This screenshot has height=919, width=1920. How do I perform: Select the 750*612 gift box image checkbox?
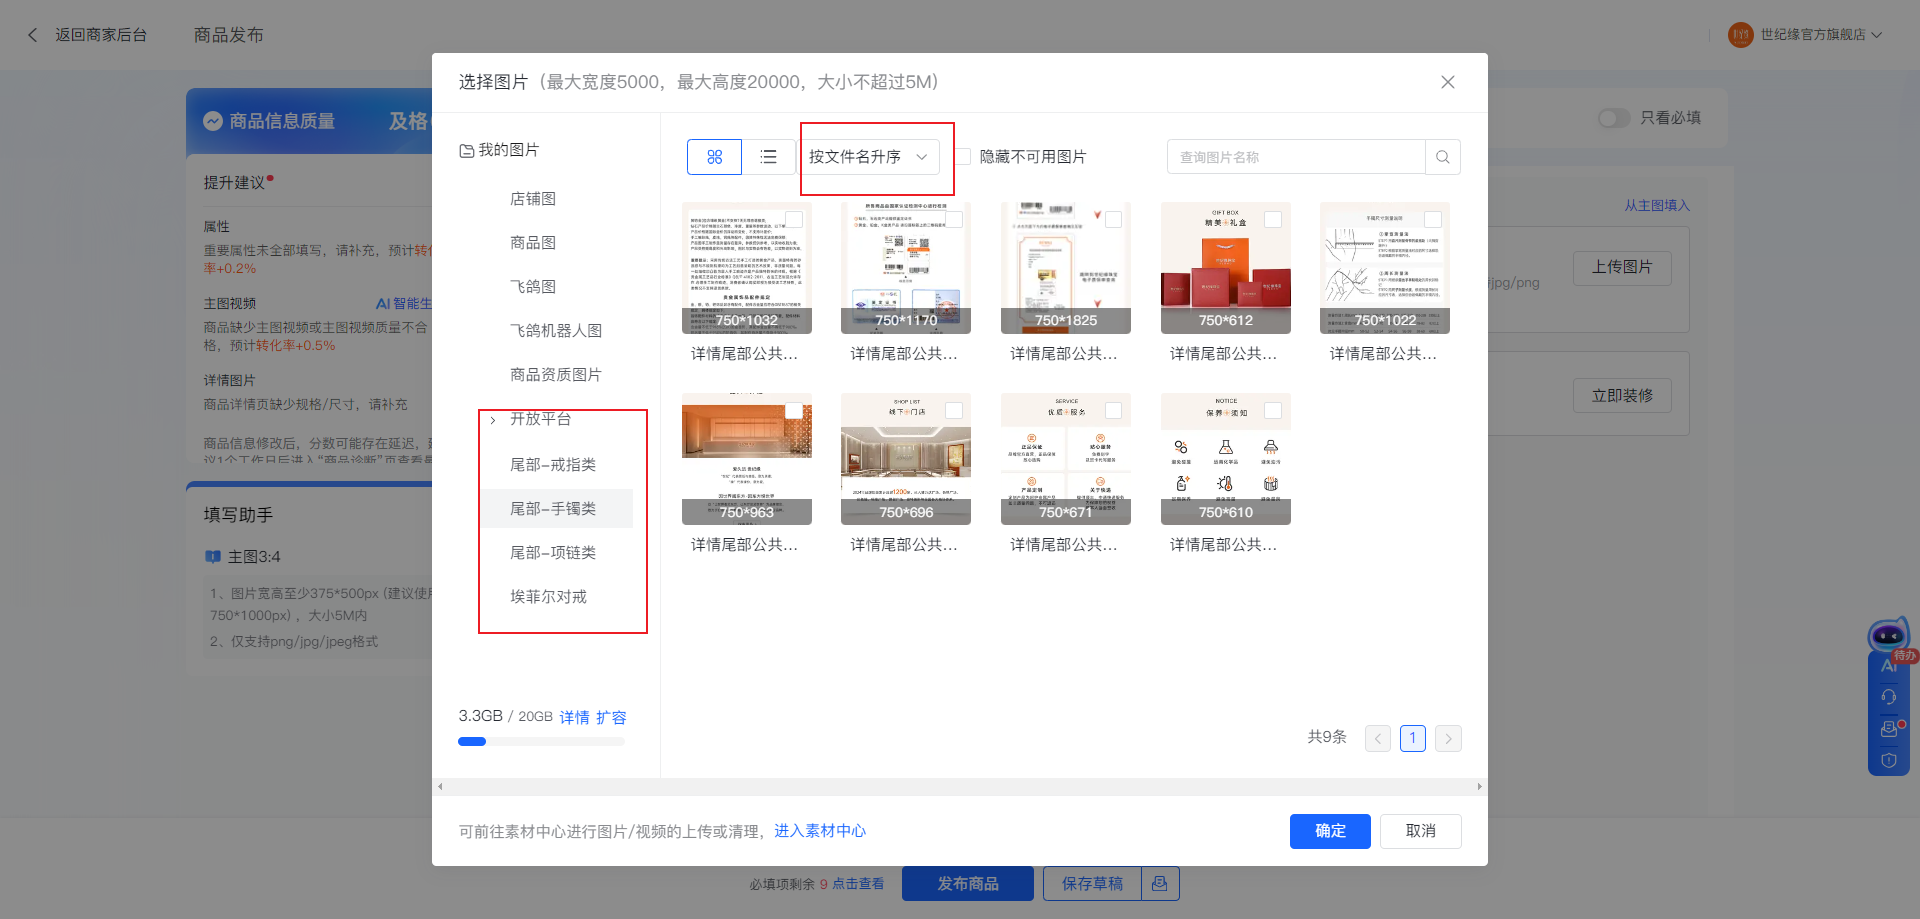1272,220
